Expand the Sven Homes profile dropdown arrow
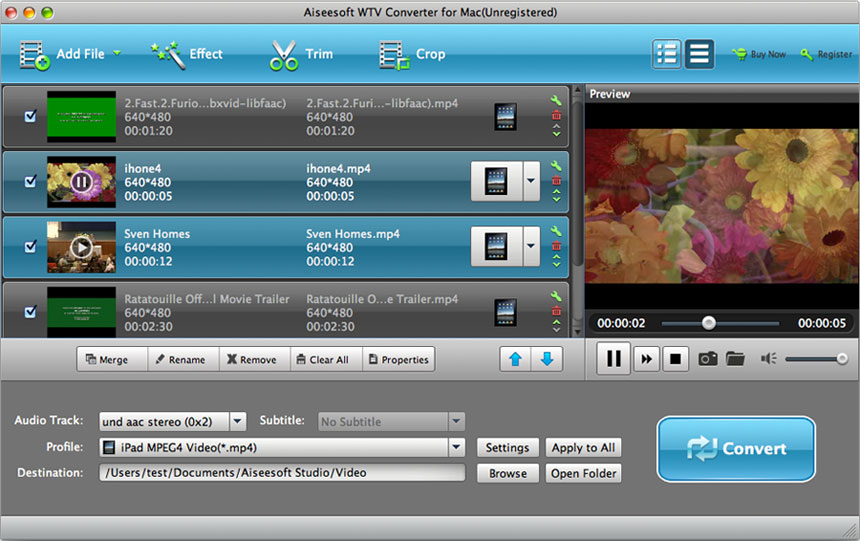The image size is (860, 541). tap(531, 246)
